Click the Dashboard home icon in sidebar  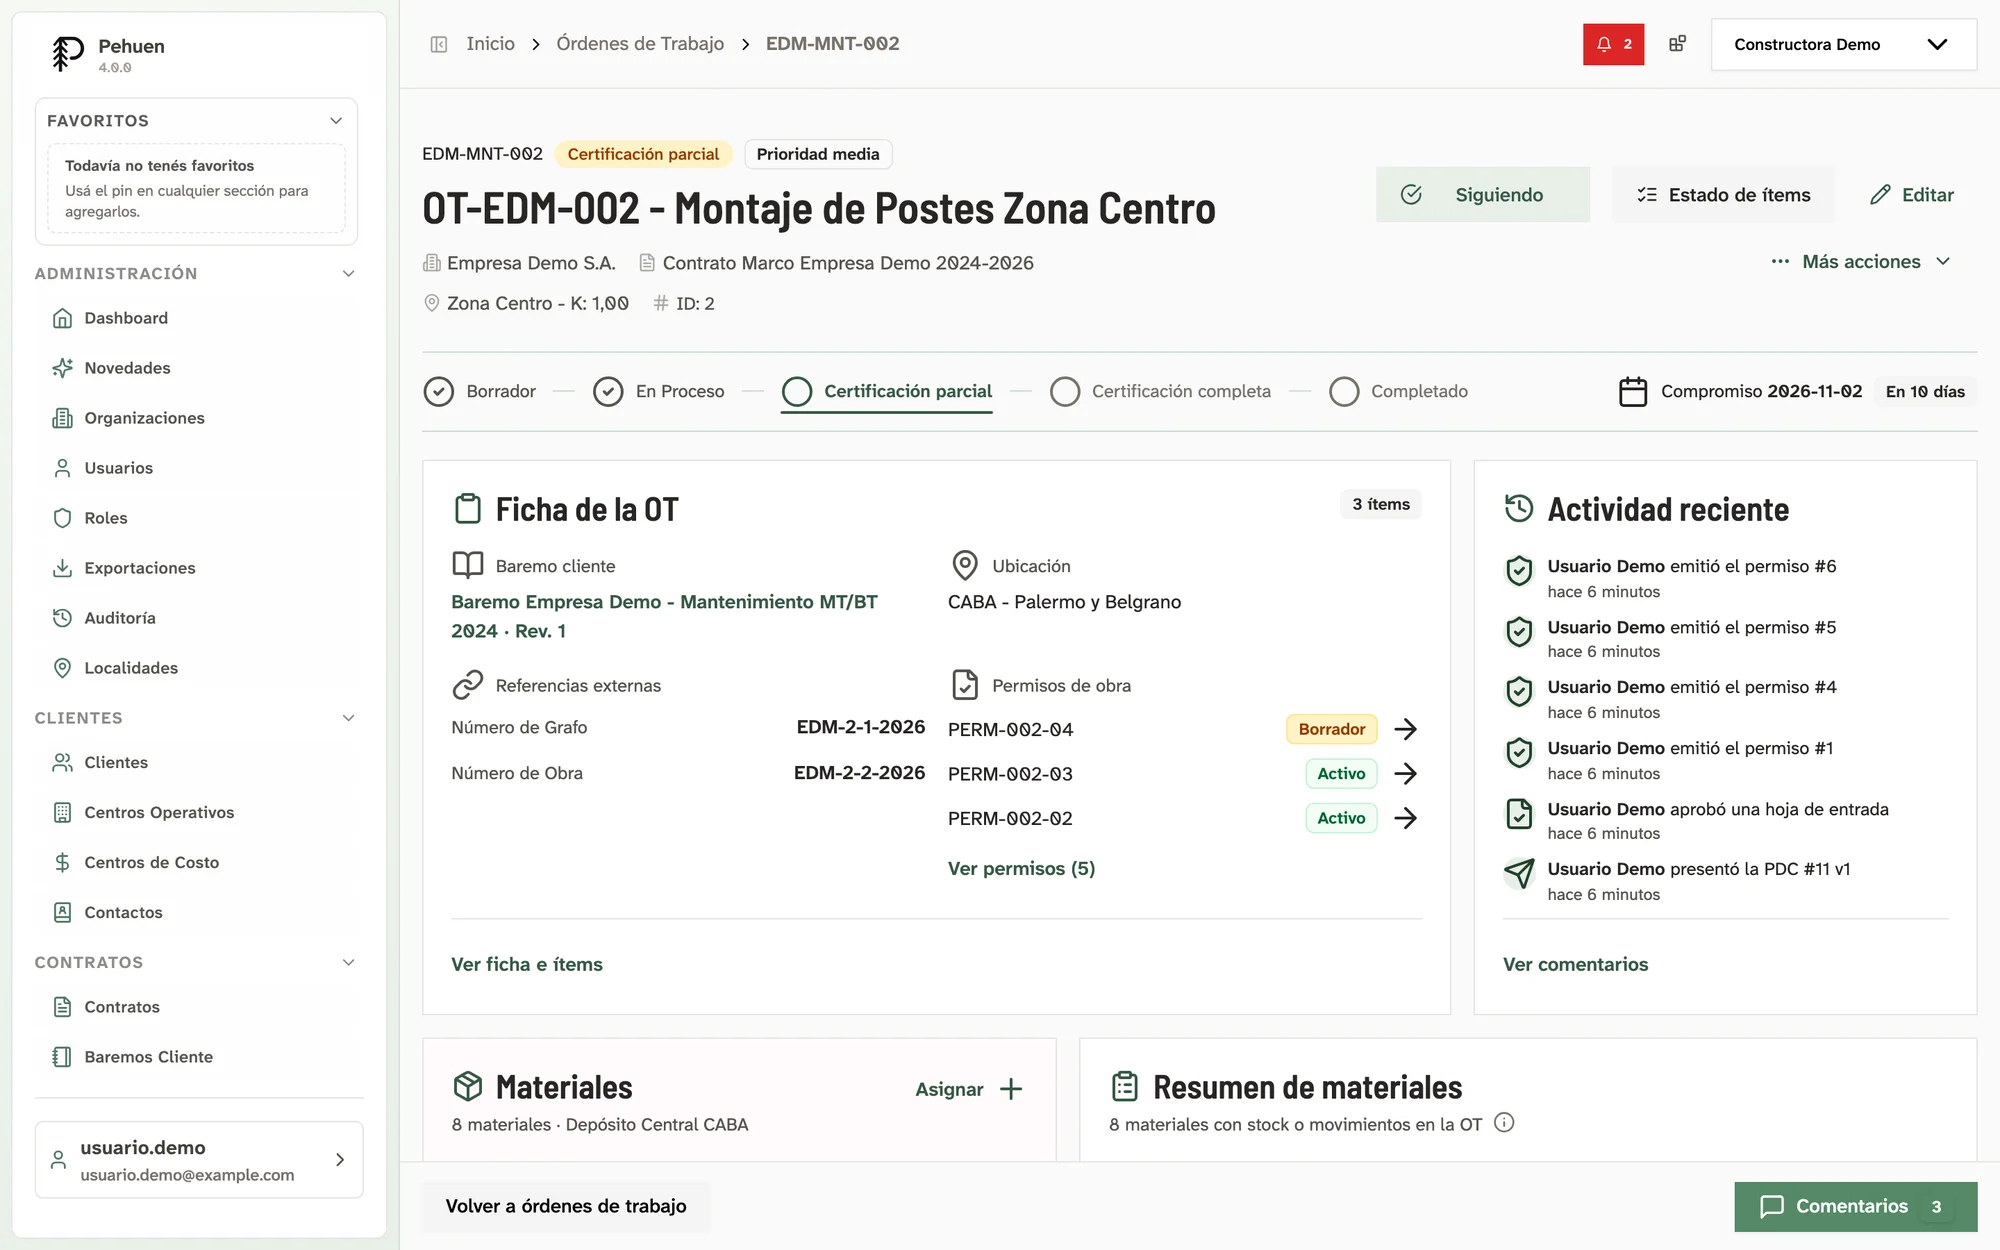(x=62, y=318)
